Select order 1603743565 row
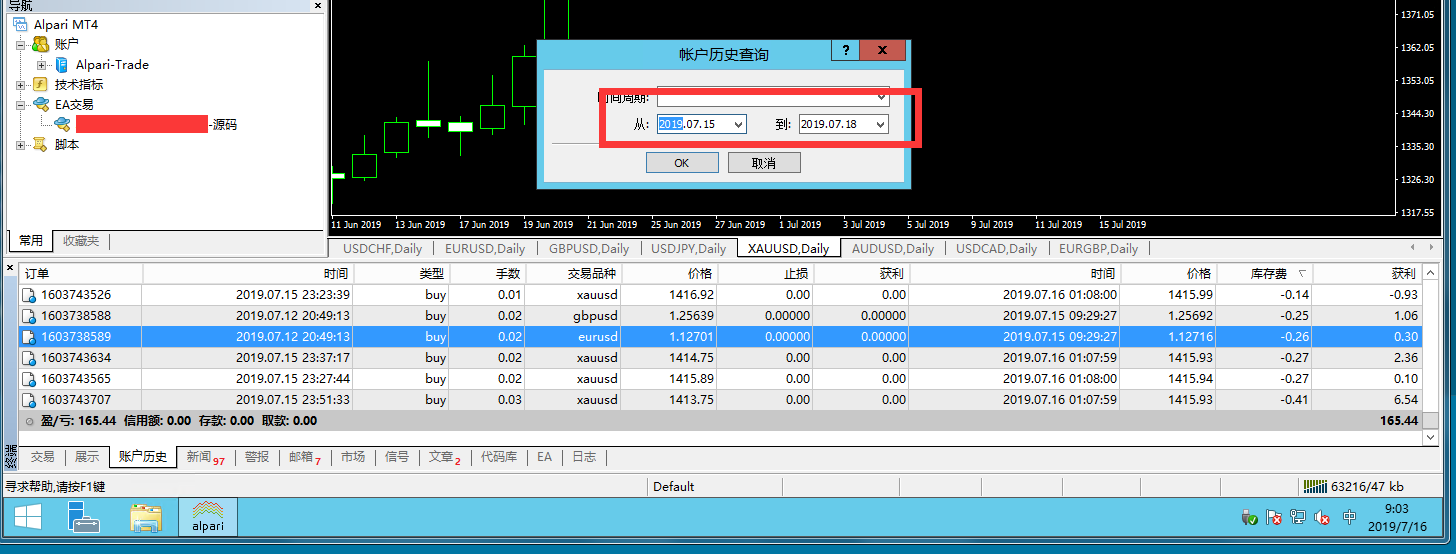This screenshot has width=1456, height=554. click(719, 378)
